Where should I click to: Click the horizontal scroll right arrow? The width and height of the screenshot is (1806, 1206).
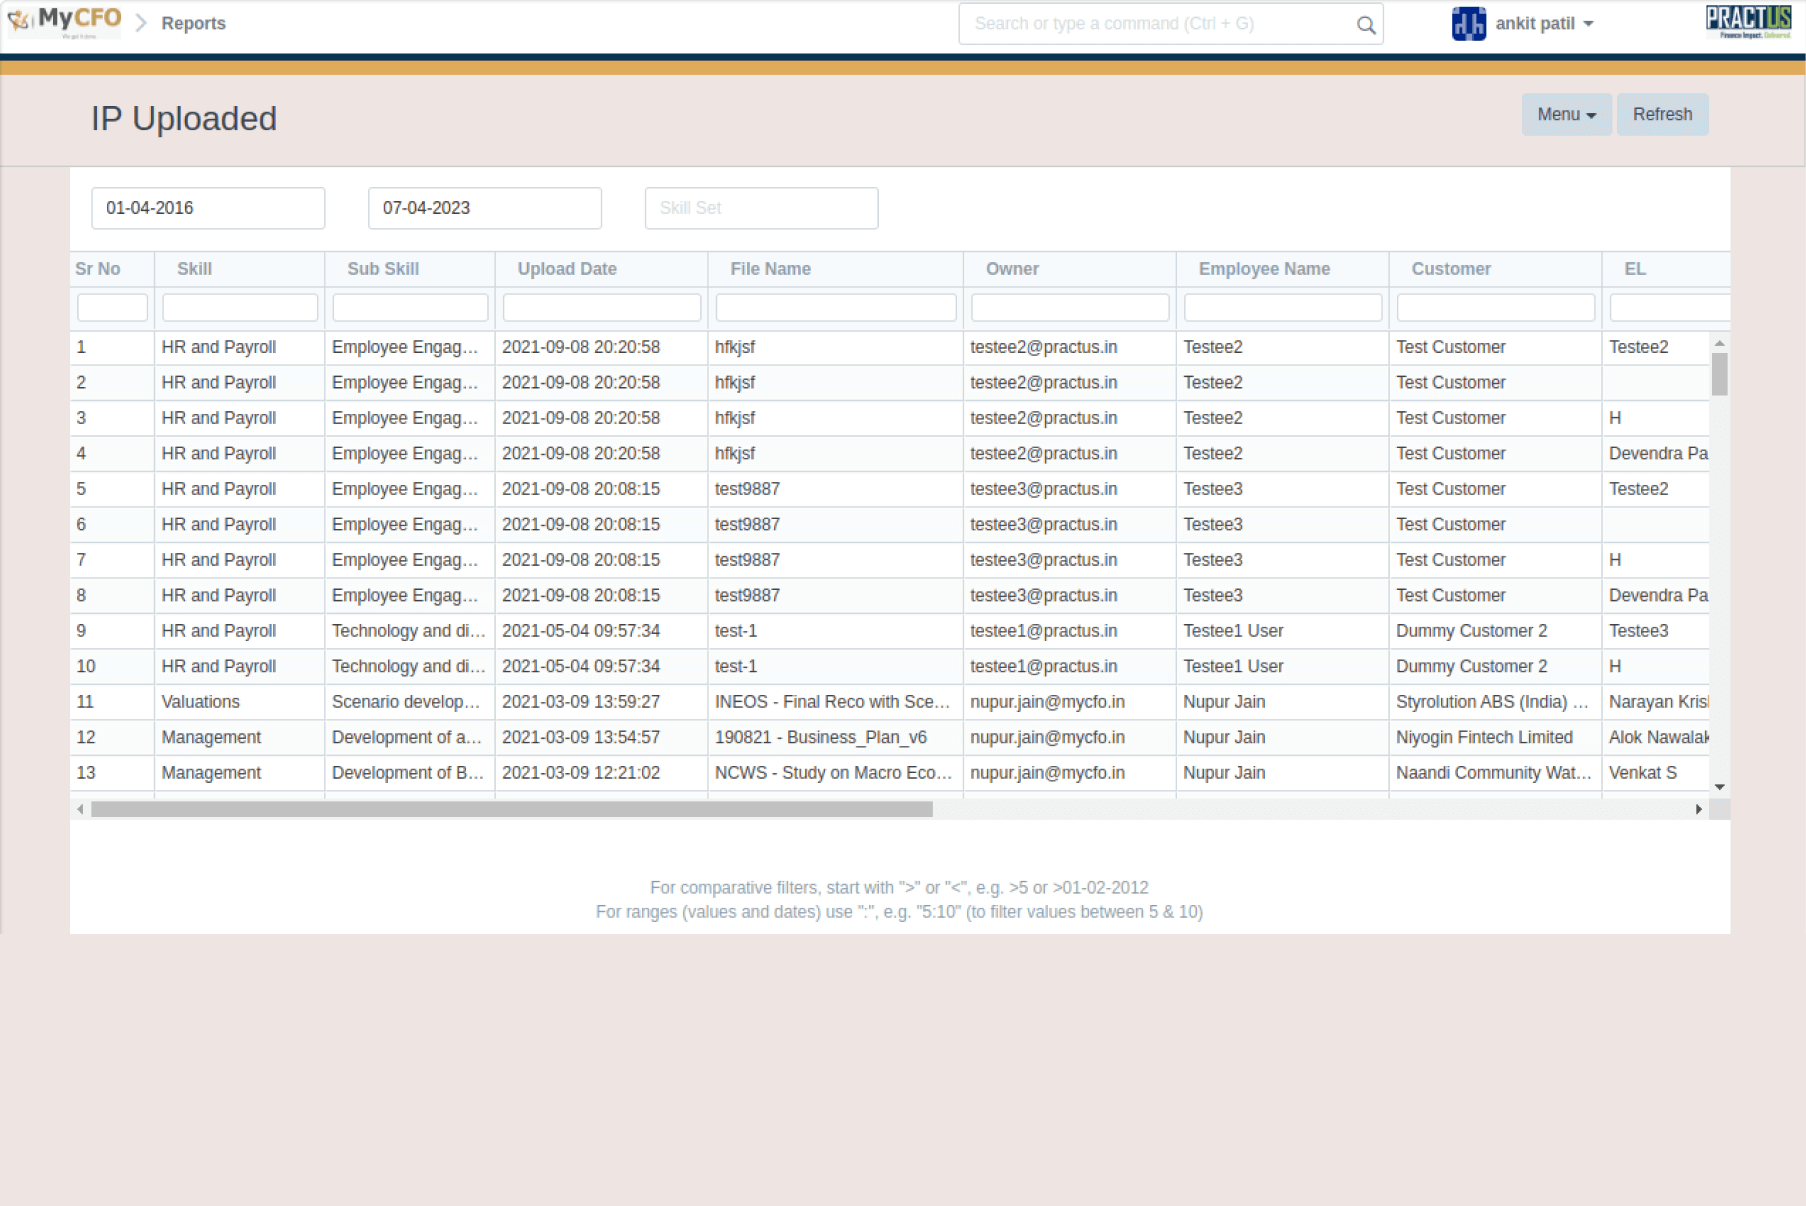[x=1698, y=809]
